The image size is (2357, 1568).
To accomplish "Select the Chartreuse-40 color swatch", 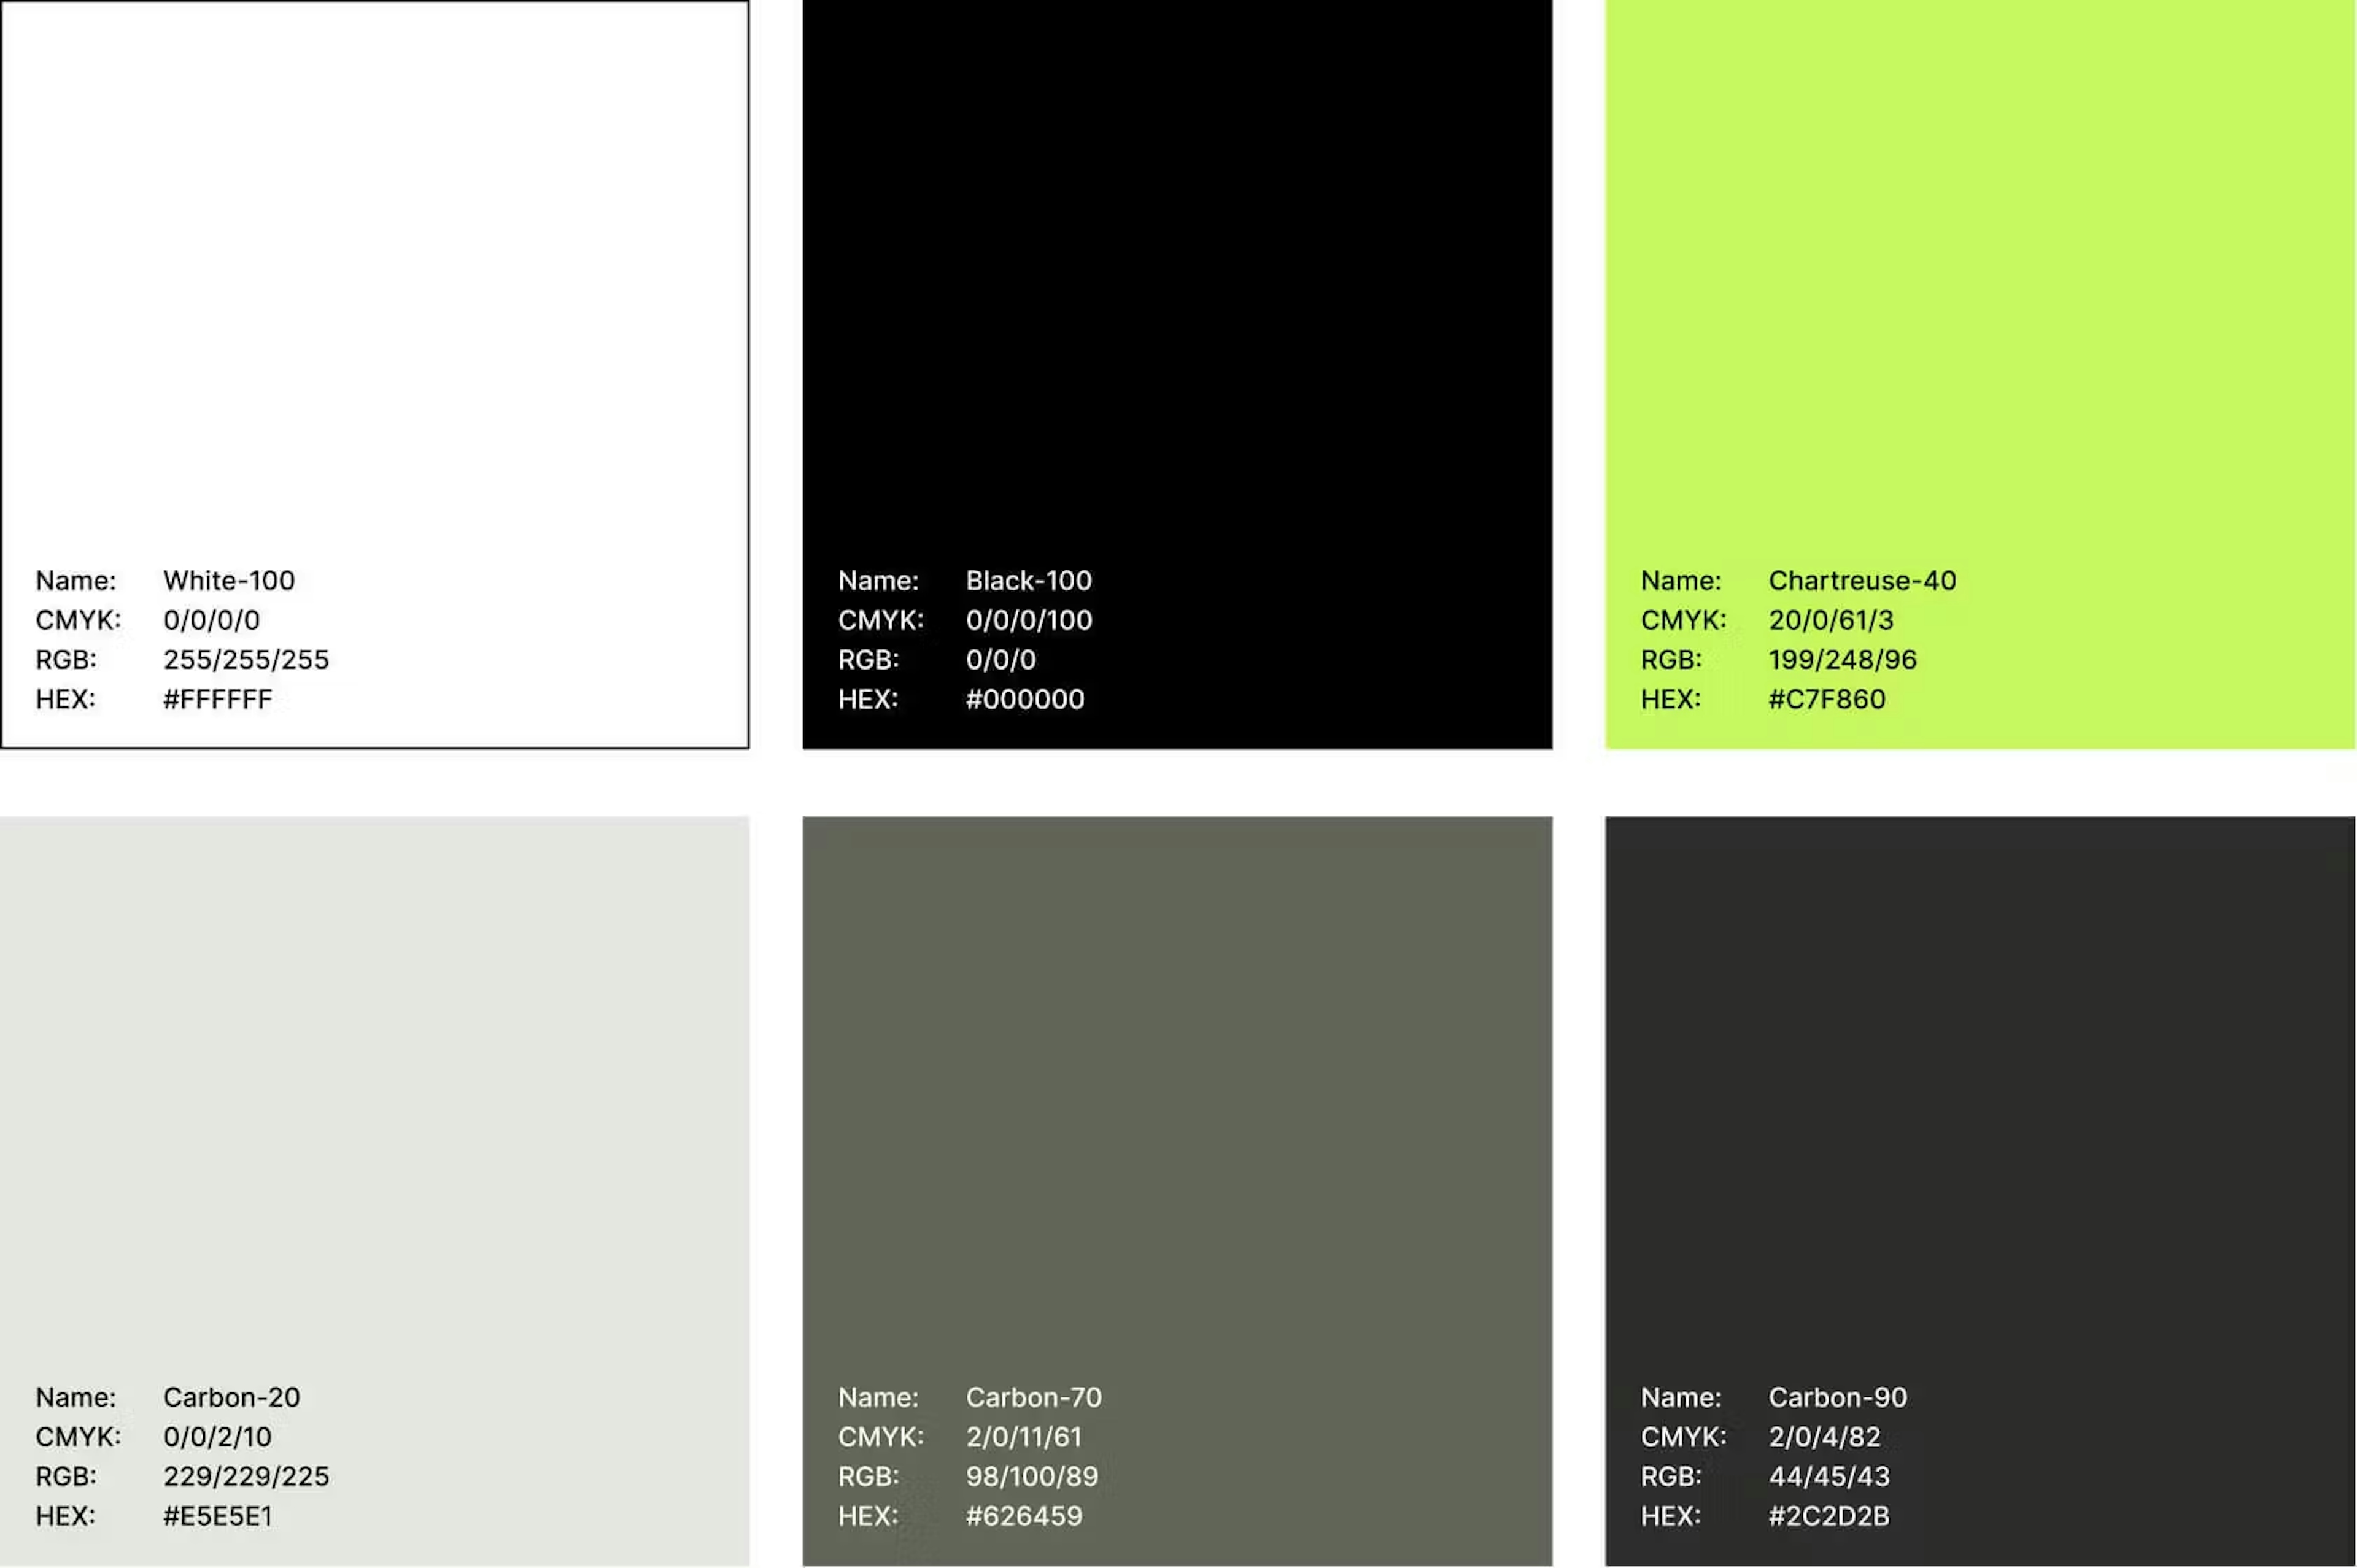I will pyautogui.click(x=1980, y=300).
